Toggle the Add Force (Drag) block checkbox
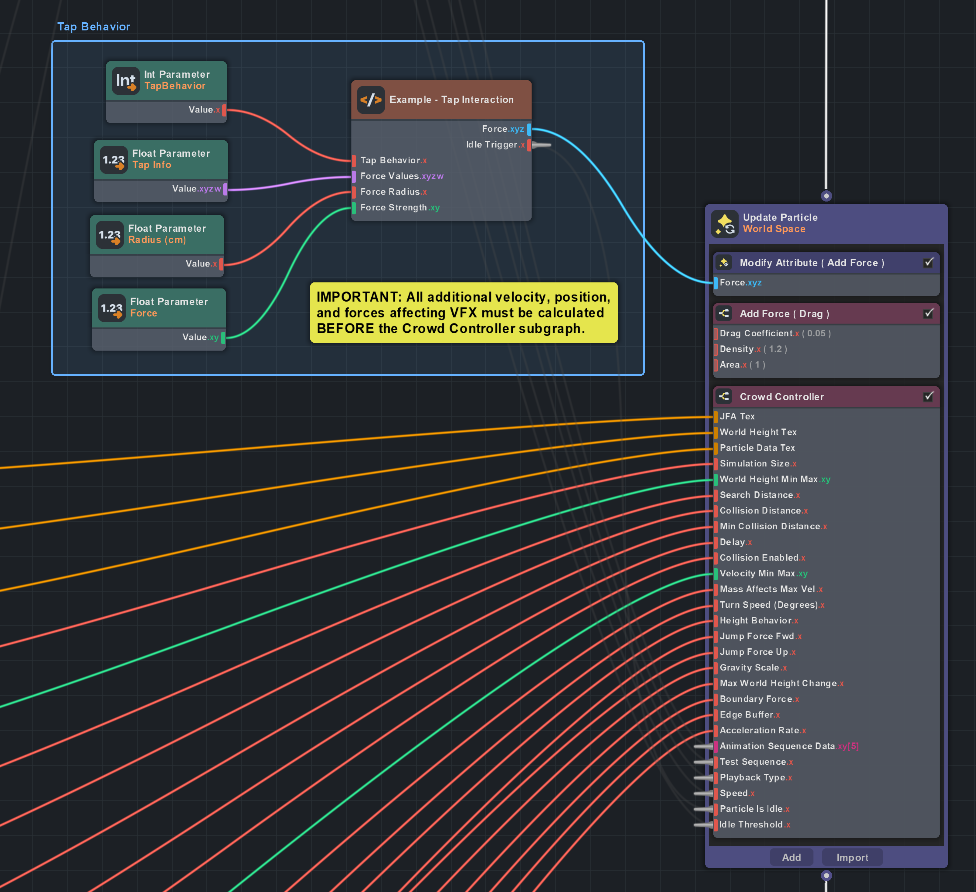This screenshot has height=892, width=976. click(929, 314)
